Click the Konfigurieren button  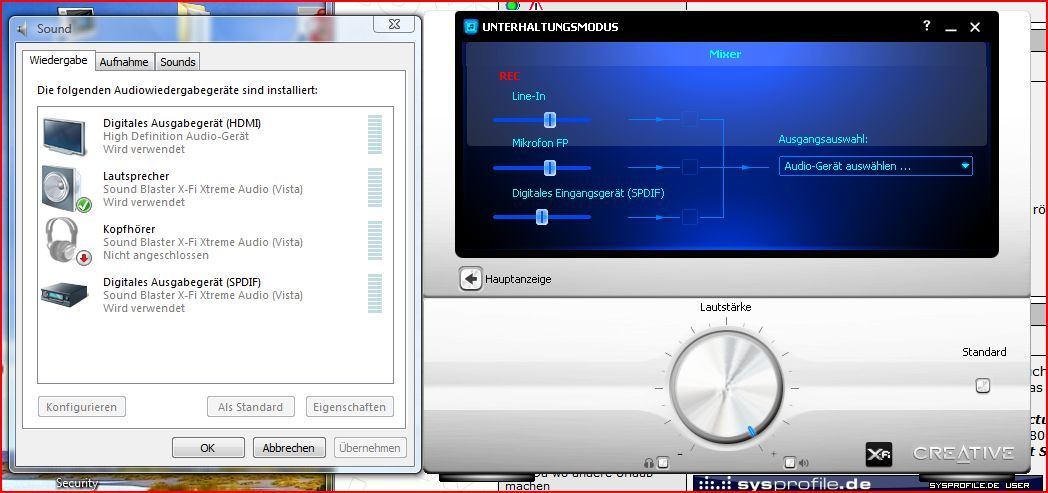(x=82, y=407)
